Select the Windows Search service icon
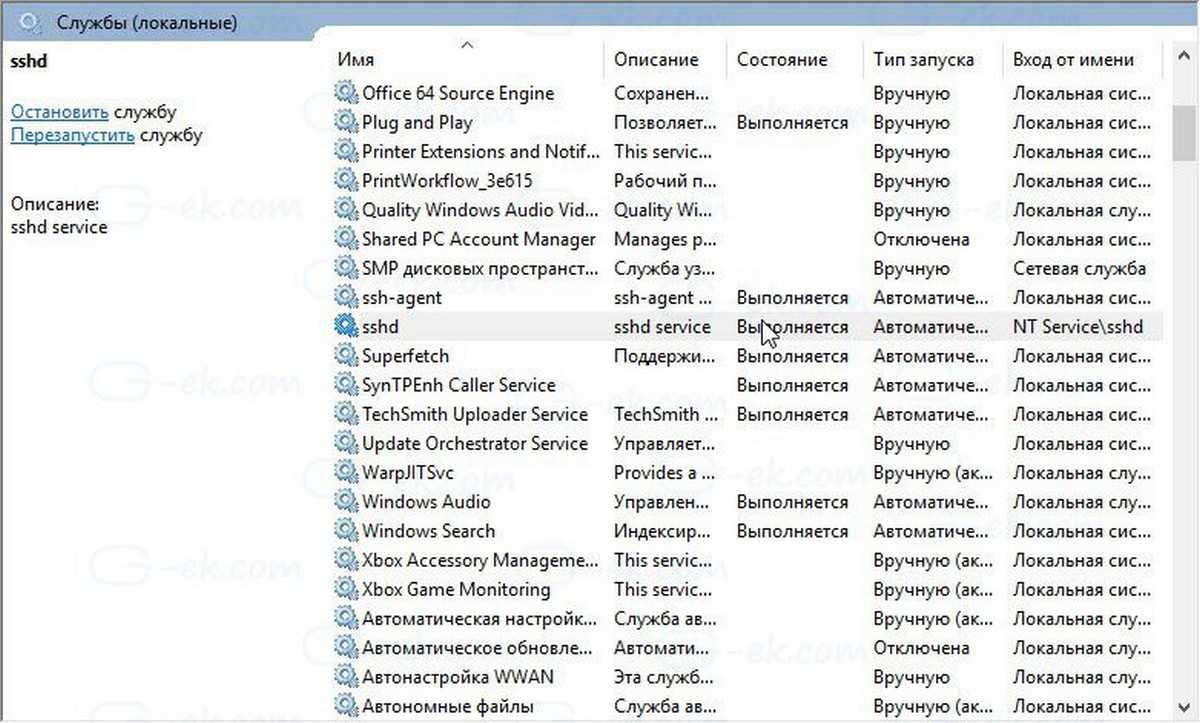Screen dimensions: 1200x723 click(x=346, y=531)
